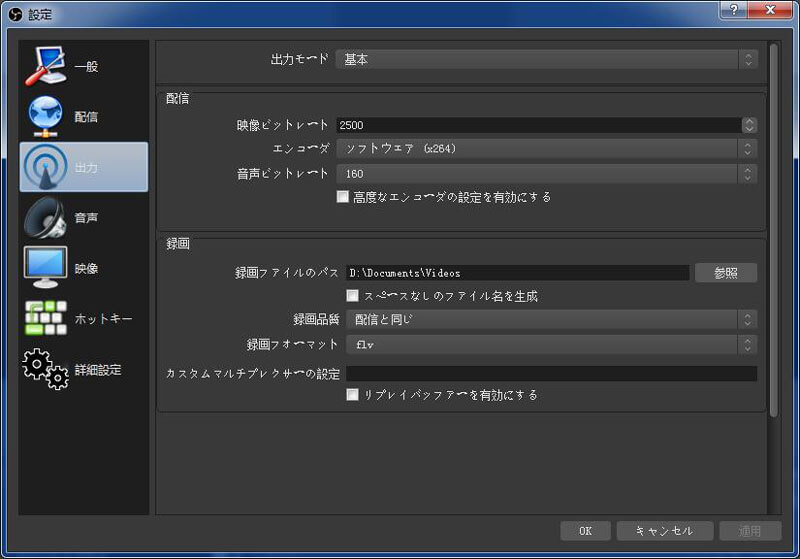Open the 映像 (Video) monitor icon
This screenshot has height=559, width=800.
(x=45, y=268)
